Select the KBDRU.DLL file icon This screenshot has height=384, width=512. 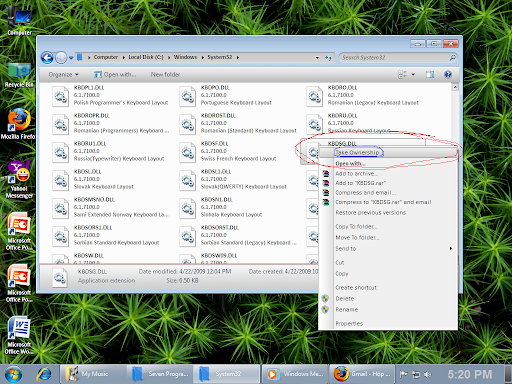pos(314,124)
